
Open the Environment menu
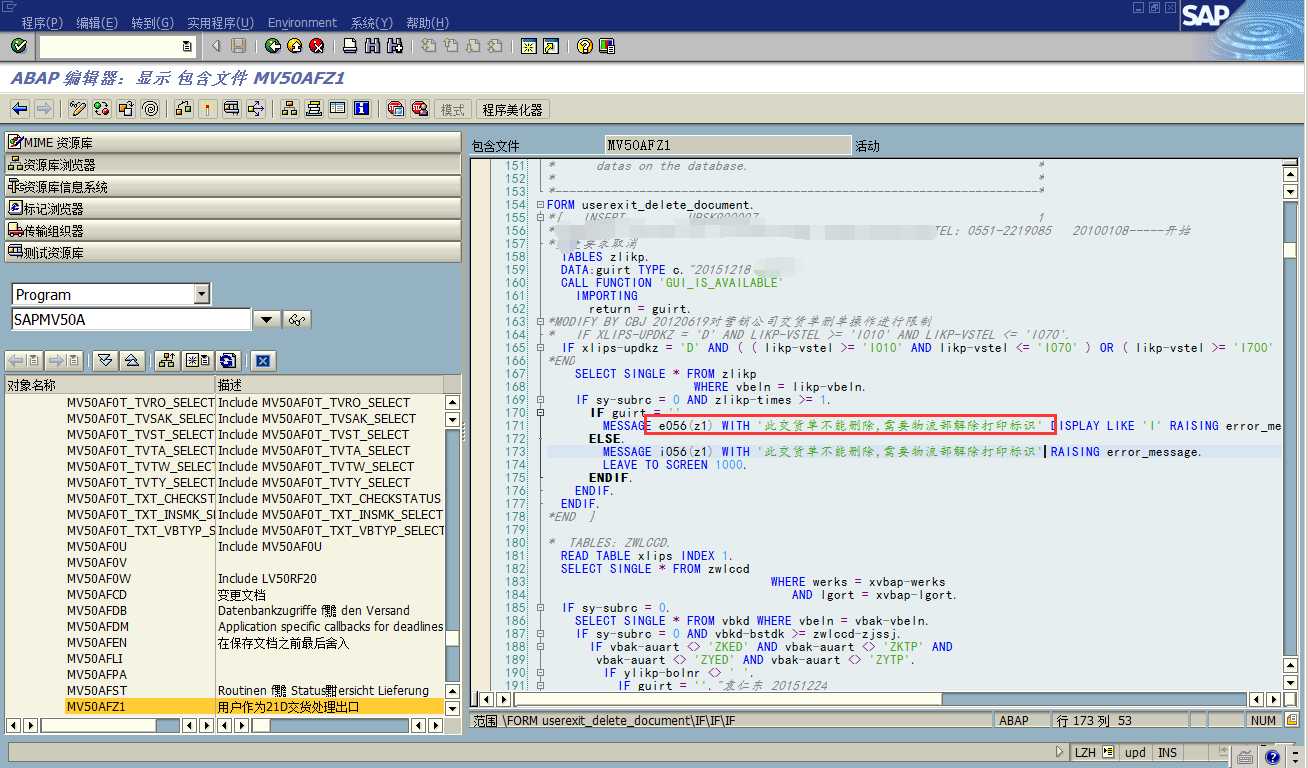pyautogui.click(x=303, y=23)
